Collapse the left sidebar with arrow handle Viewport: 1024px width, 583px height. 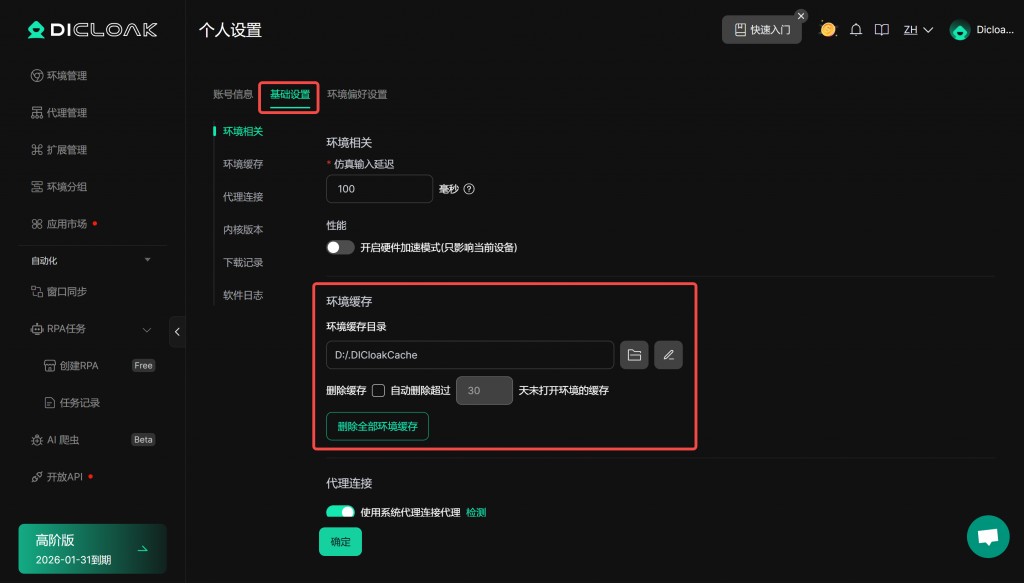(177, 331)
